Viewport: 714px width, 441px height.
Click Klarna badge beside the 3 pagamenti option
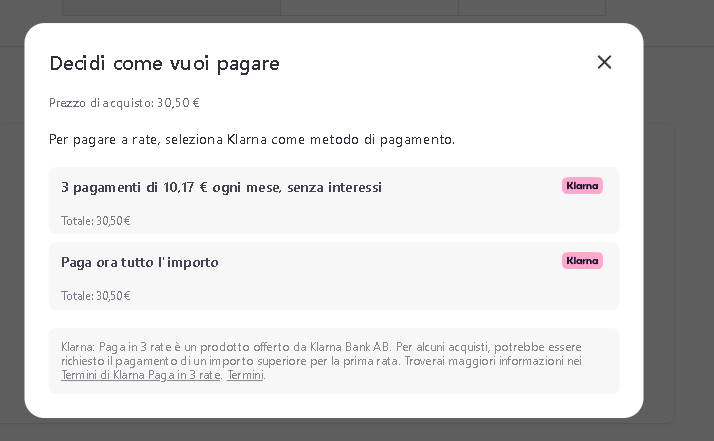point(582,186)
